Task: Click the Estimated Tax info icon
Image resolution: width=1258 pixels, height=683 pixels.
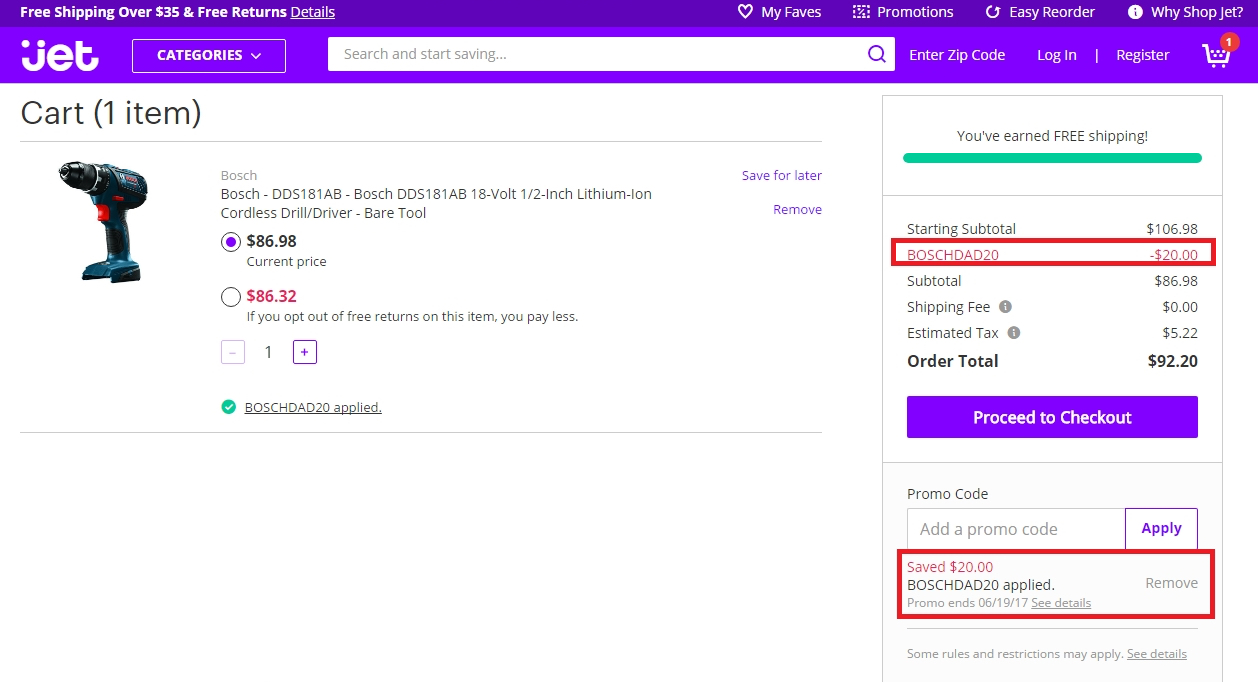Action: pos(1014,333)
